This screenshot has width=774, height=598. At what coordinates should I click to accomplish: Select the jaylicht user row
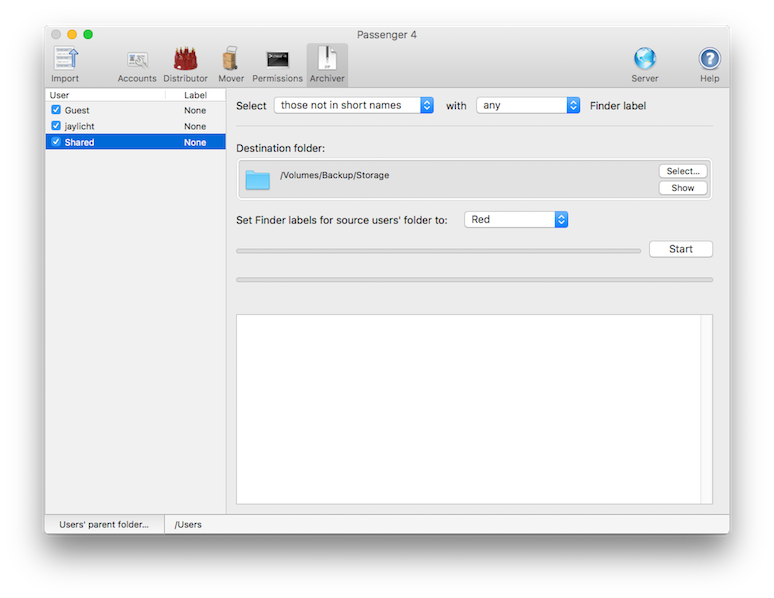tap(135, 126)
